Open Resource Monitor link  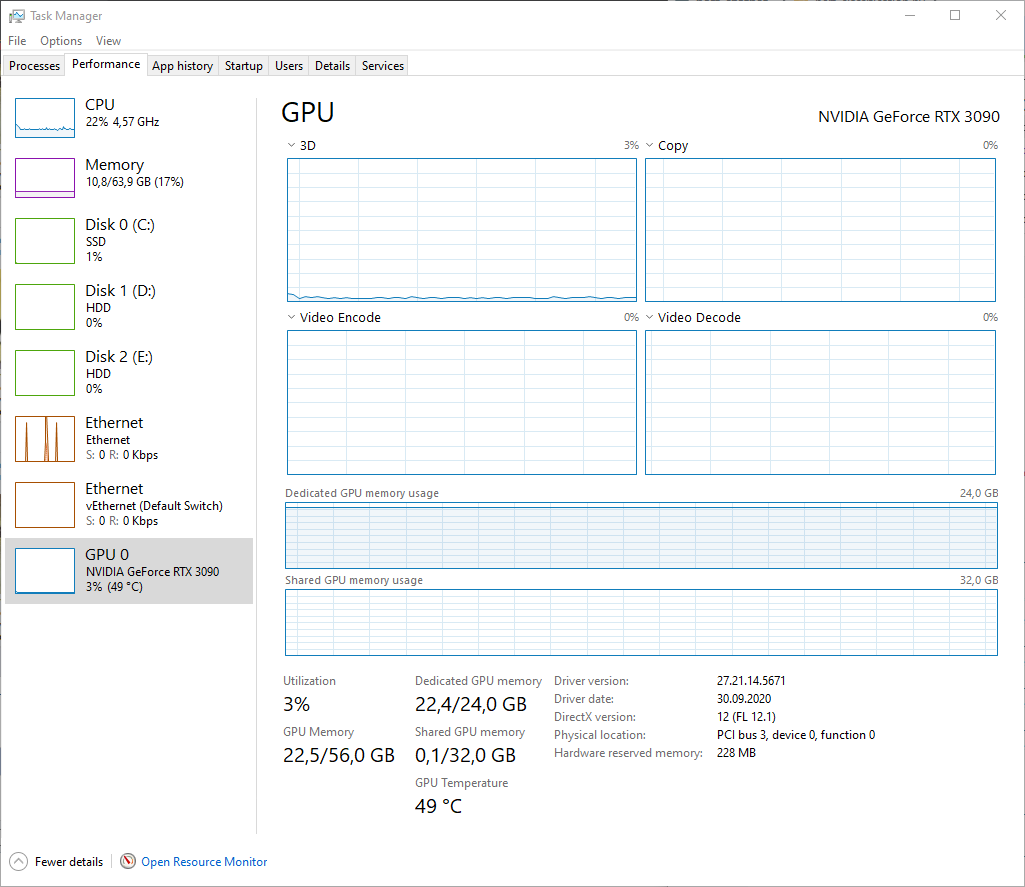204,862
